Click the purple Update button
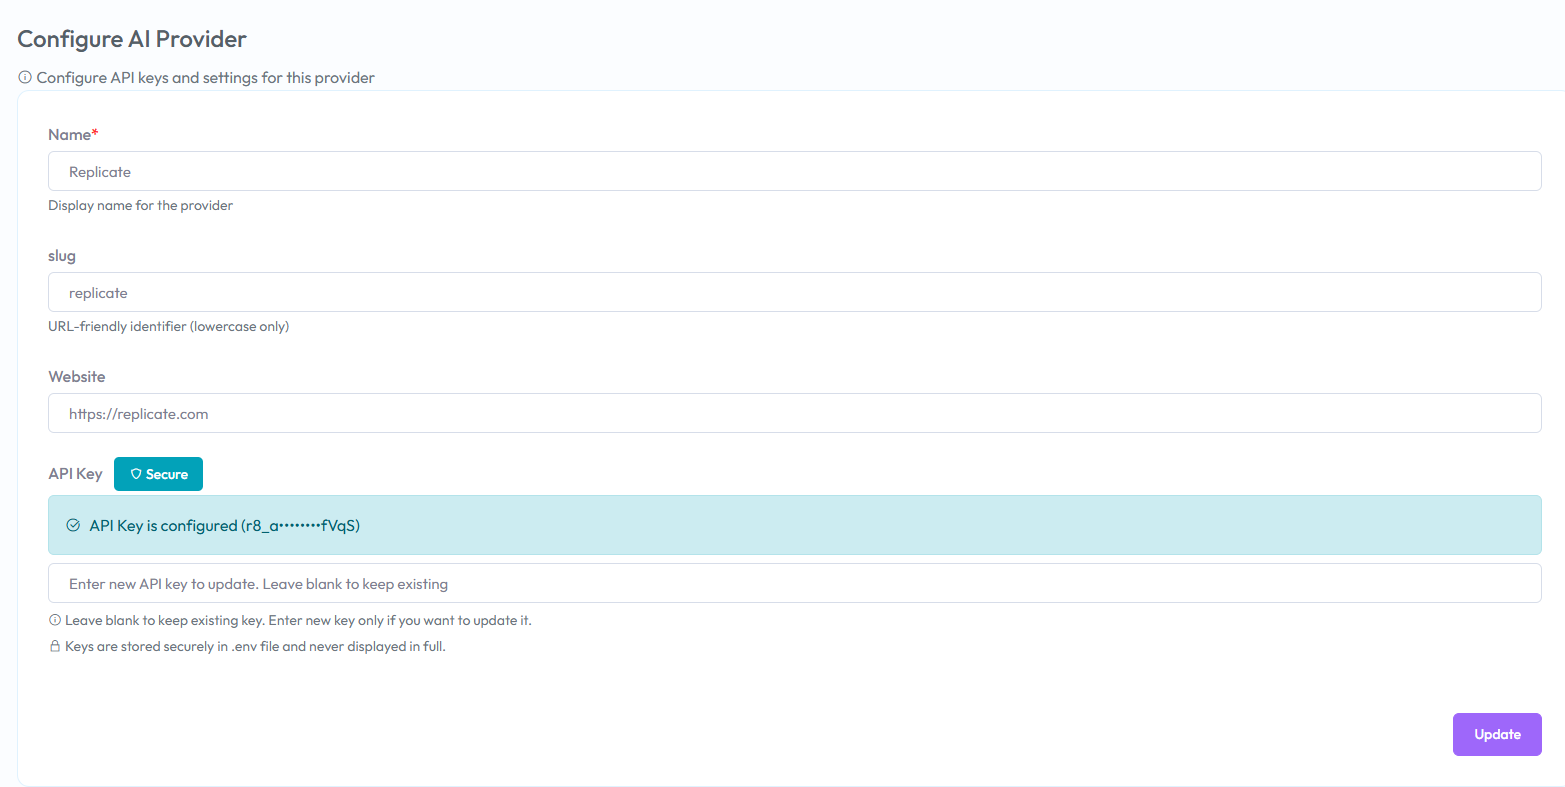Image resolution: width=1565 pixels, height=787 pixels. (x=1497, y=734)
